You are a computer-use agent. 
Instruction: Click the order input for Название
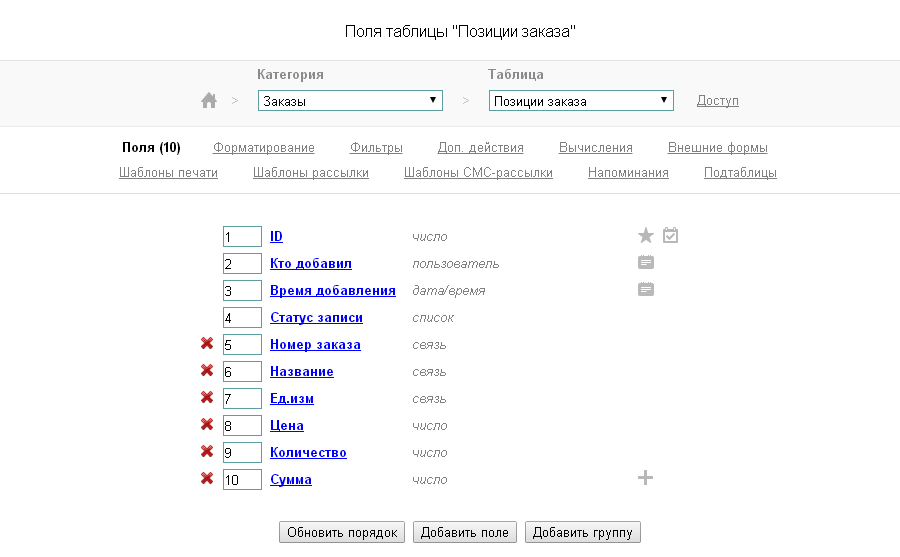(242, 371)
